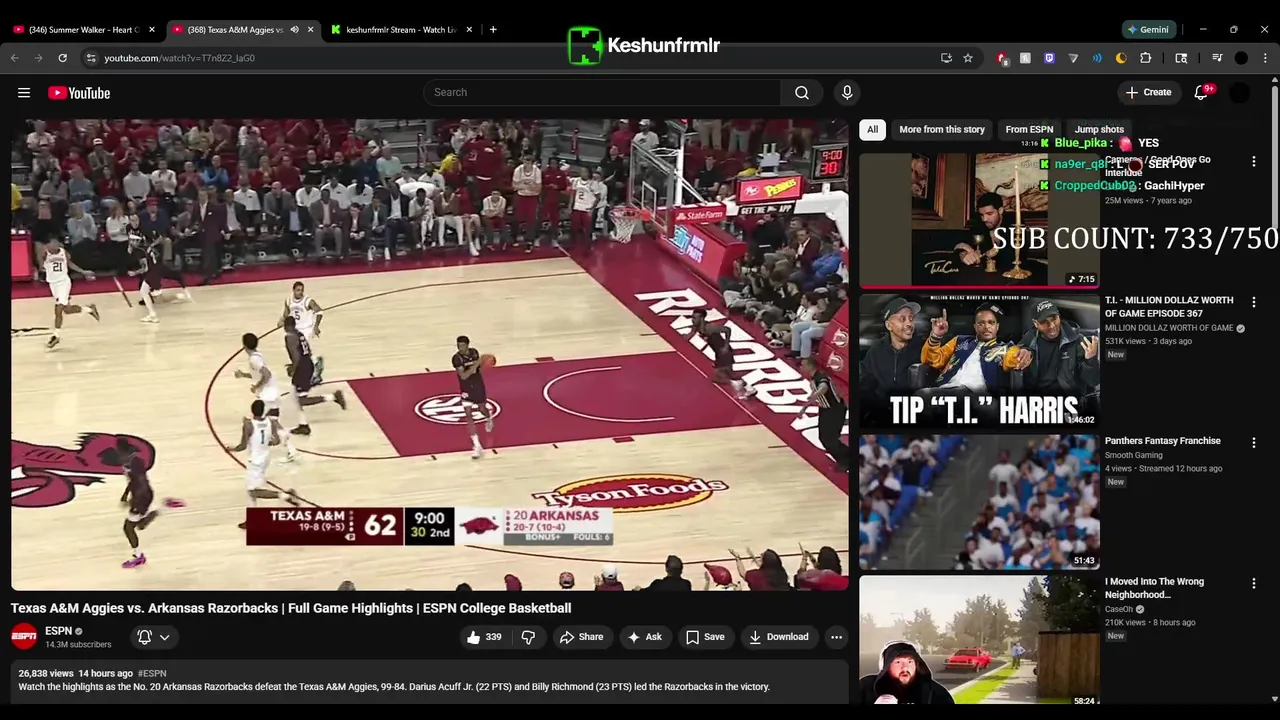This screenshot has width=1280, height=720.
Task: Open the Chrome three-dot menu
Action: pyautogui.click(x=1265, y=58)
